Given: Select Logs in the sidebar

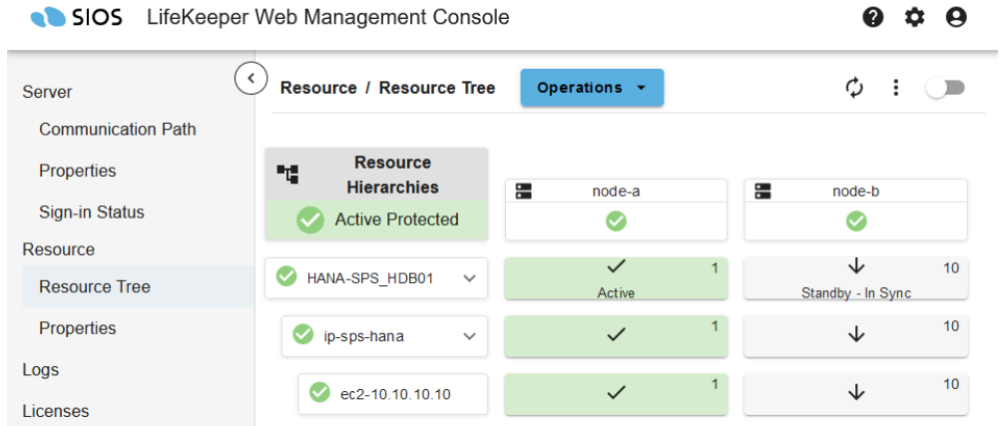Looking at the screenshot, I should [40, 370].
